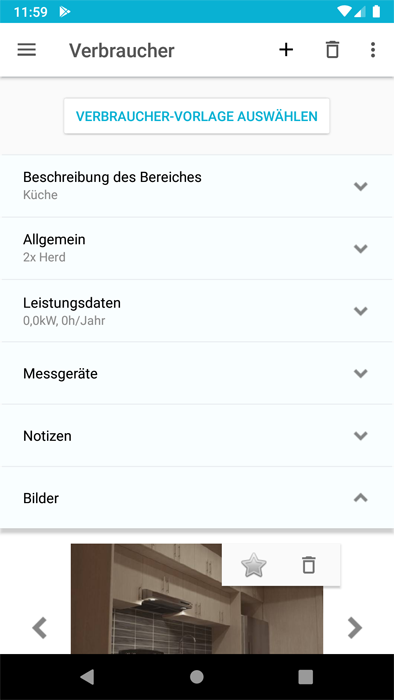The width and height of the screenshot is (394, 700).
Task: Expand the Messgeräte section chevron
Action: coord(360,373)
